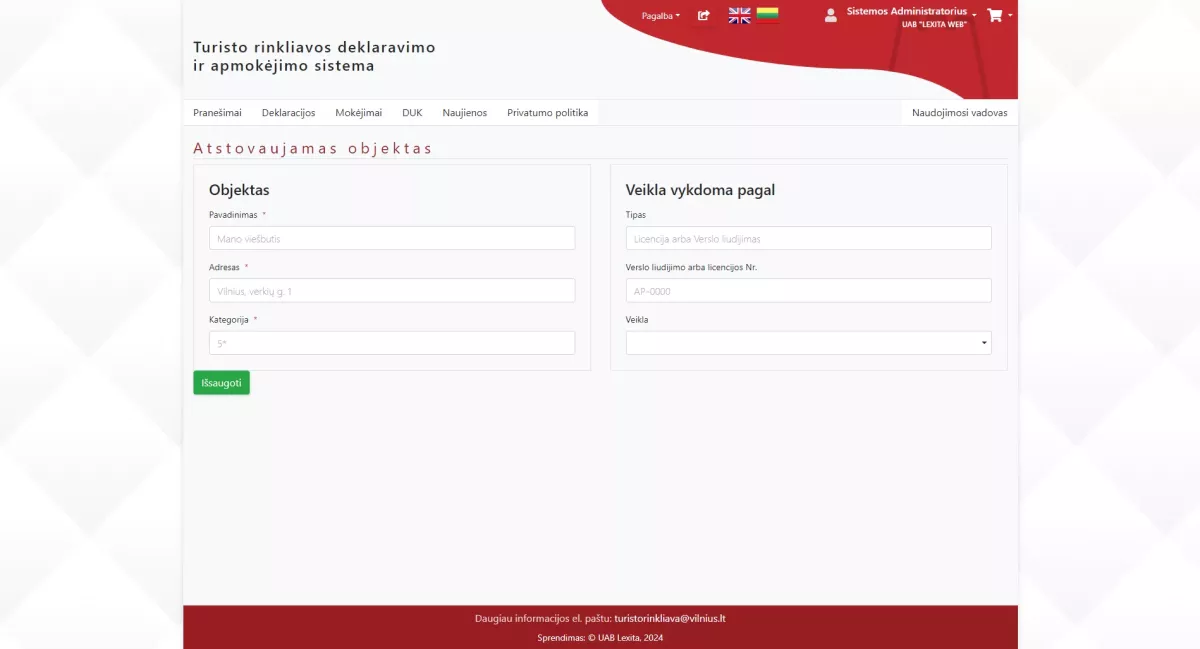Viewport: 1200px width, 649px height.
Task: Navigate to the DUK page
Action: [412, 113]
